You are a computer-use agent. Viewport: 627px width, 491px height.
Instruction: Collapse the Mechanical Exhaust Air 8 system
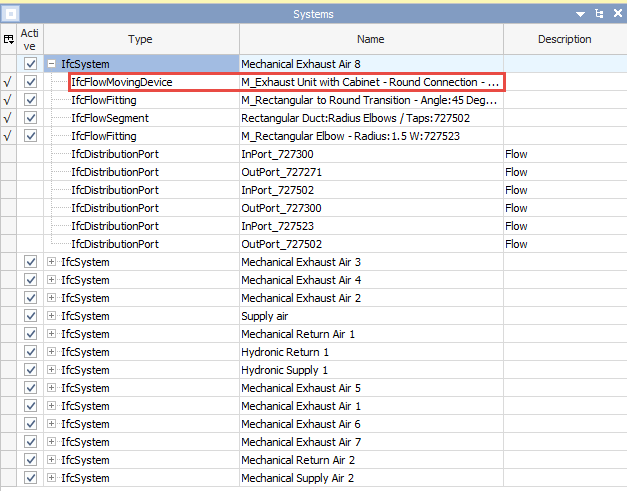pyautogui.click(x=51, y=64)
